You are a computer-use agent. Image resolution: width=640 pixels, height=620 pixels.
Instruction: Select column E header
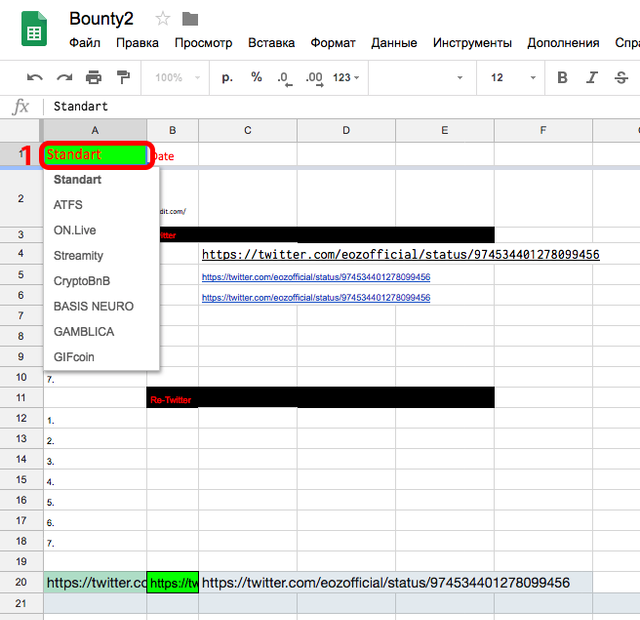[444, 130]
